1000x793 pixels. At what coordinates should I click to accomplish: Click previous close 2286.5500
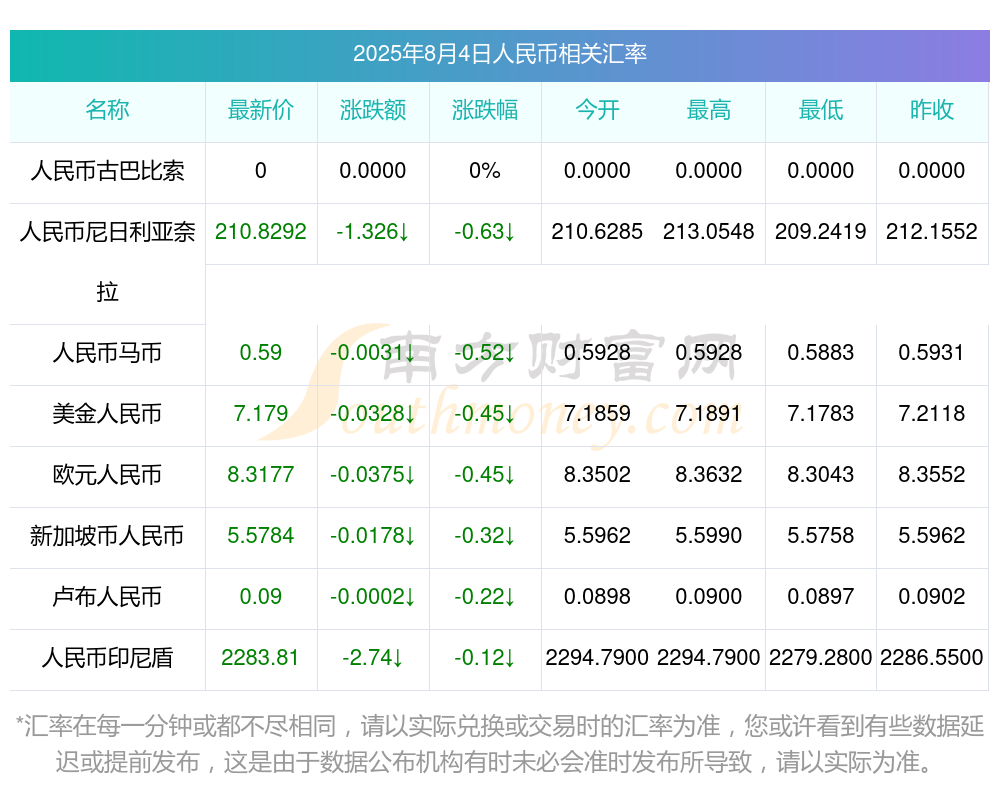pos(932,658)
